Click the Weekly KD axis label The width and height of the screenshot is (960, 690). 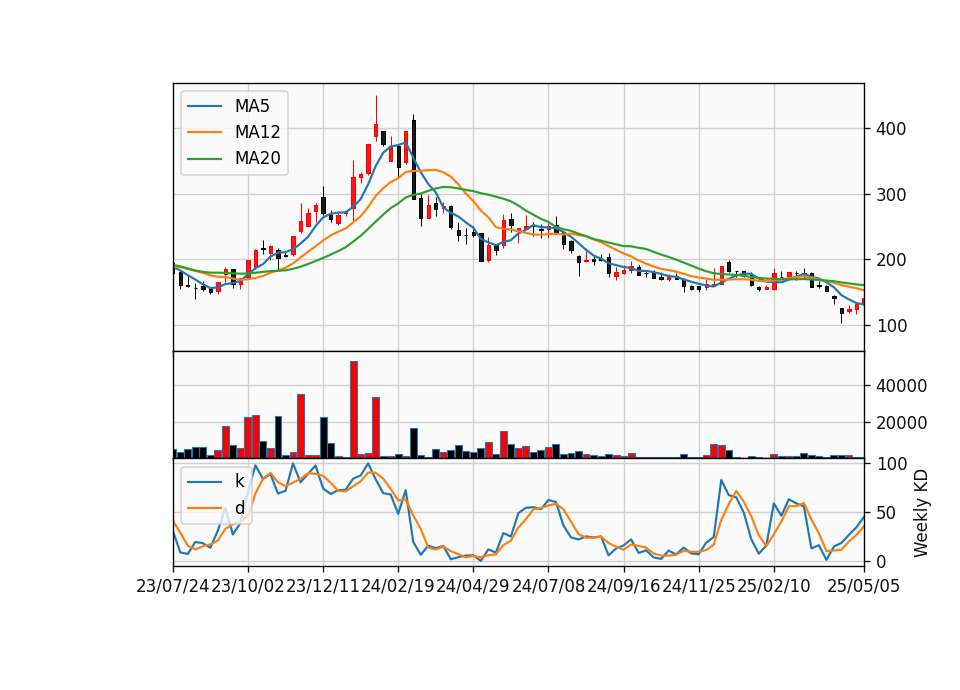921,514
